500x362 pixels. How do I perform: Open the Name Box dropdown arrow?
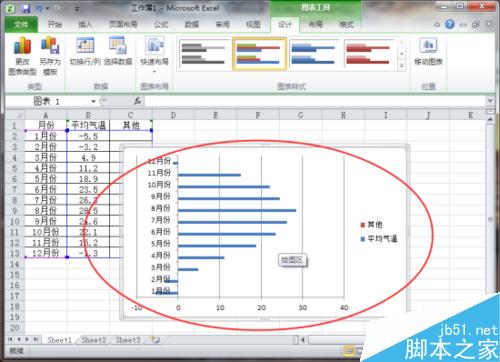[x=94, y=101]
